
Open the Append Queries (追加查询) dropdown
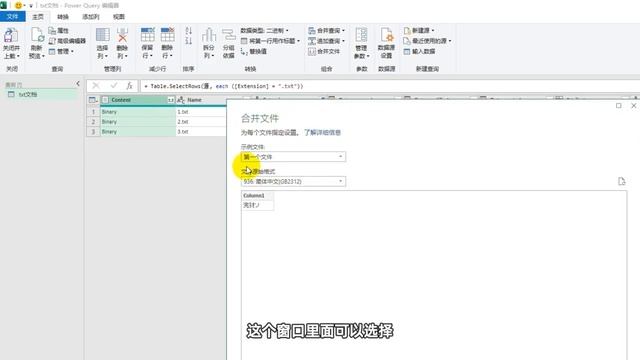pos(327,41)
